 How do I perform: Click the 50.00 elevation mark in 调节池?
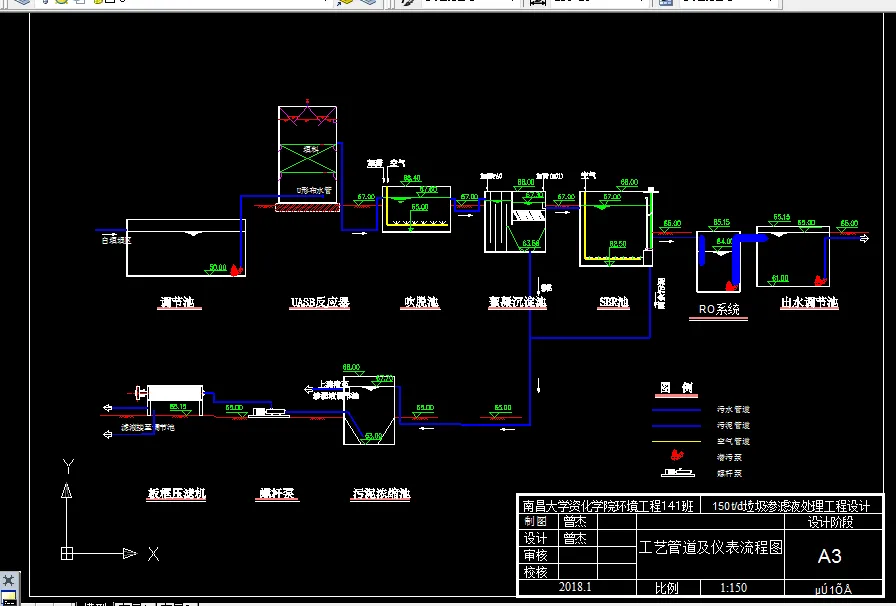218,267
